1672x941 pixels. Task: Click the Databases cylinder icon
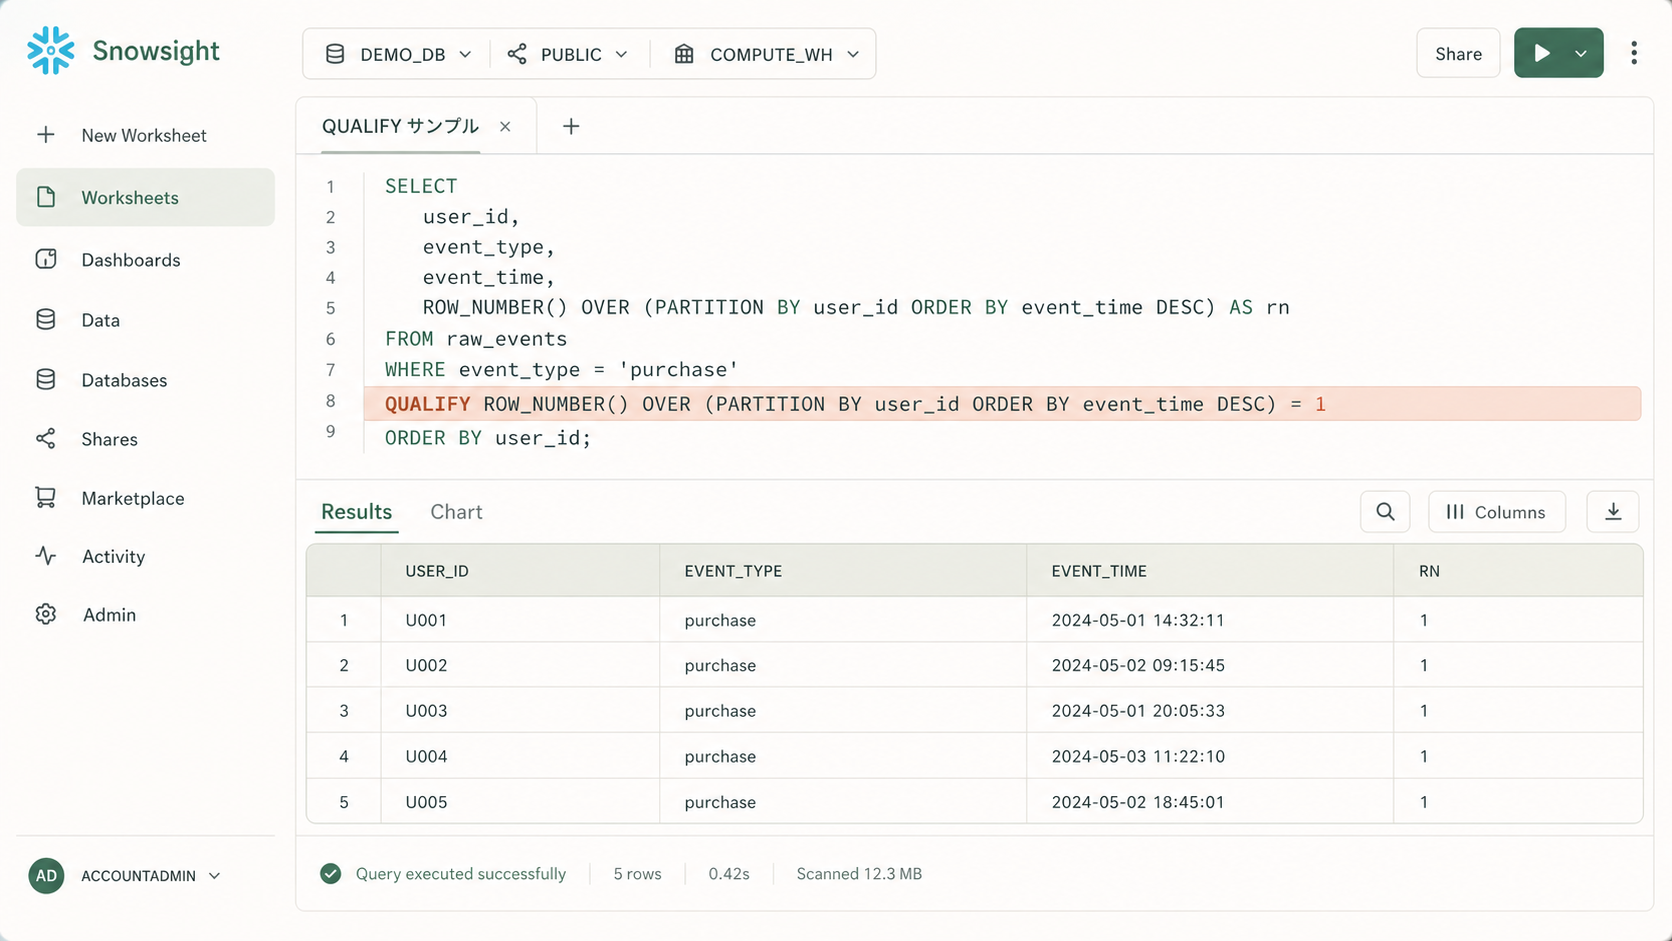(x=46, y=380)
